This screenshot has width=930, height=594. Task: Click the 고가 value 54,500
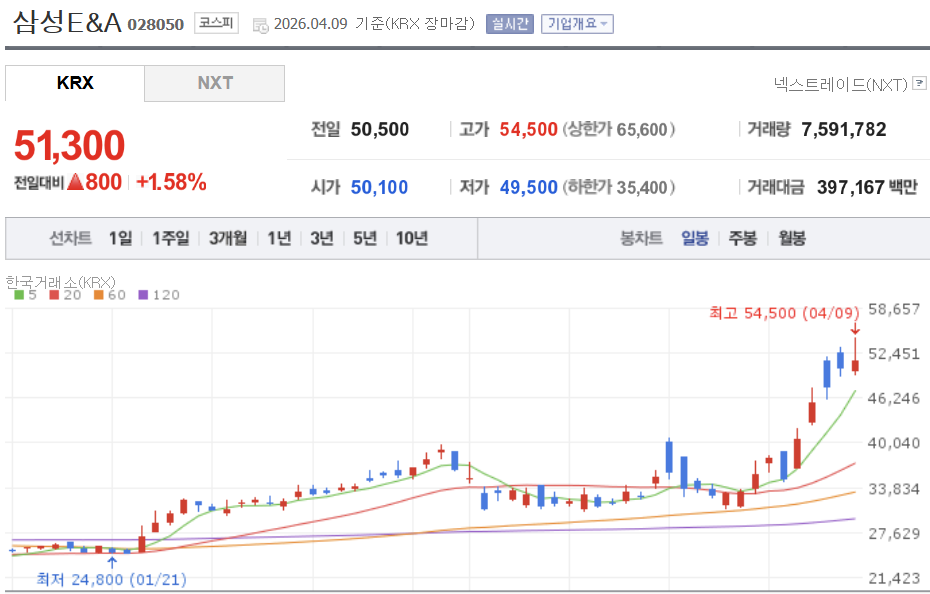pos(528,129)
